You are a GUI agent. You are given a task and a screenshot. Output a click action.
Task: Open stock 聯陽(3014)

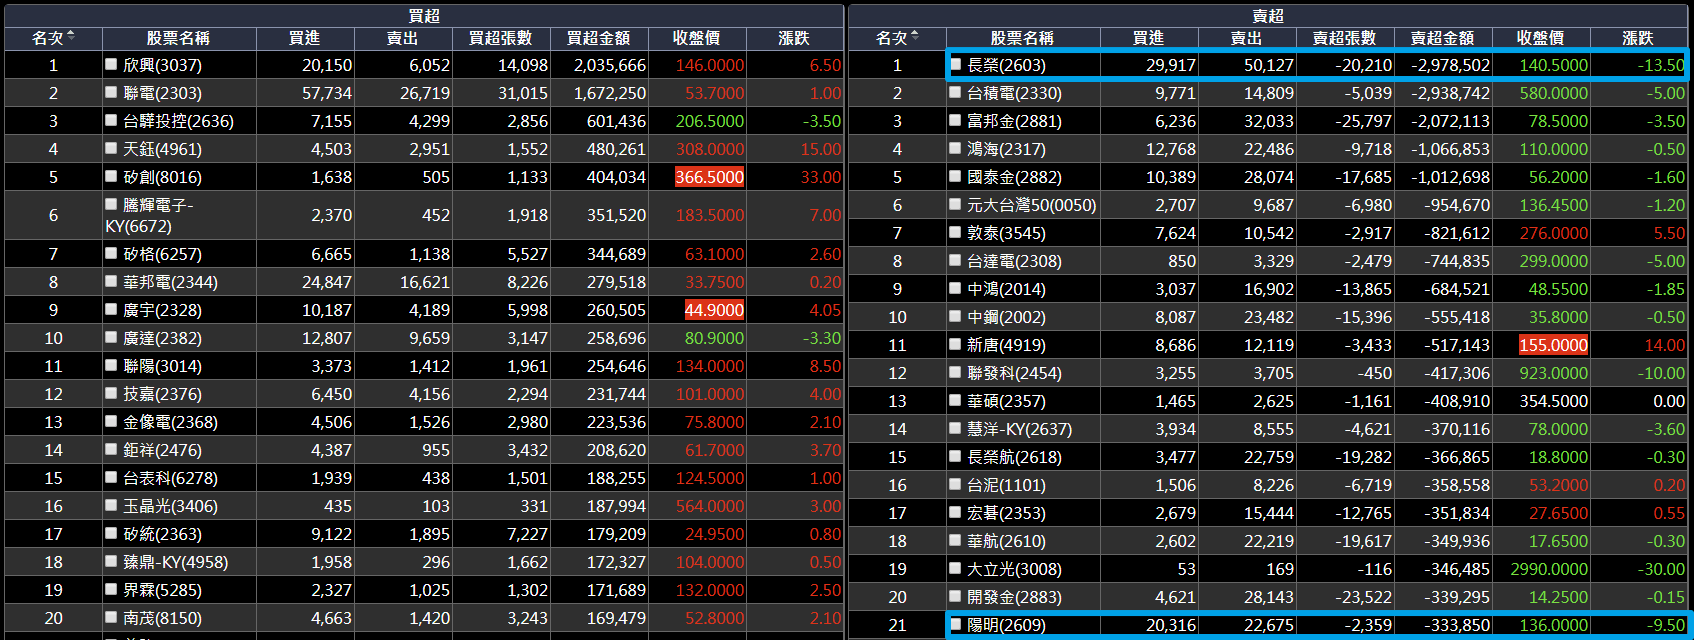coord(162,366)
